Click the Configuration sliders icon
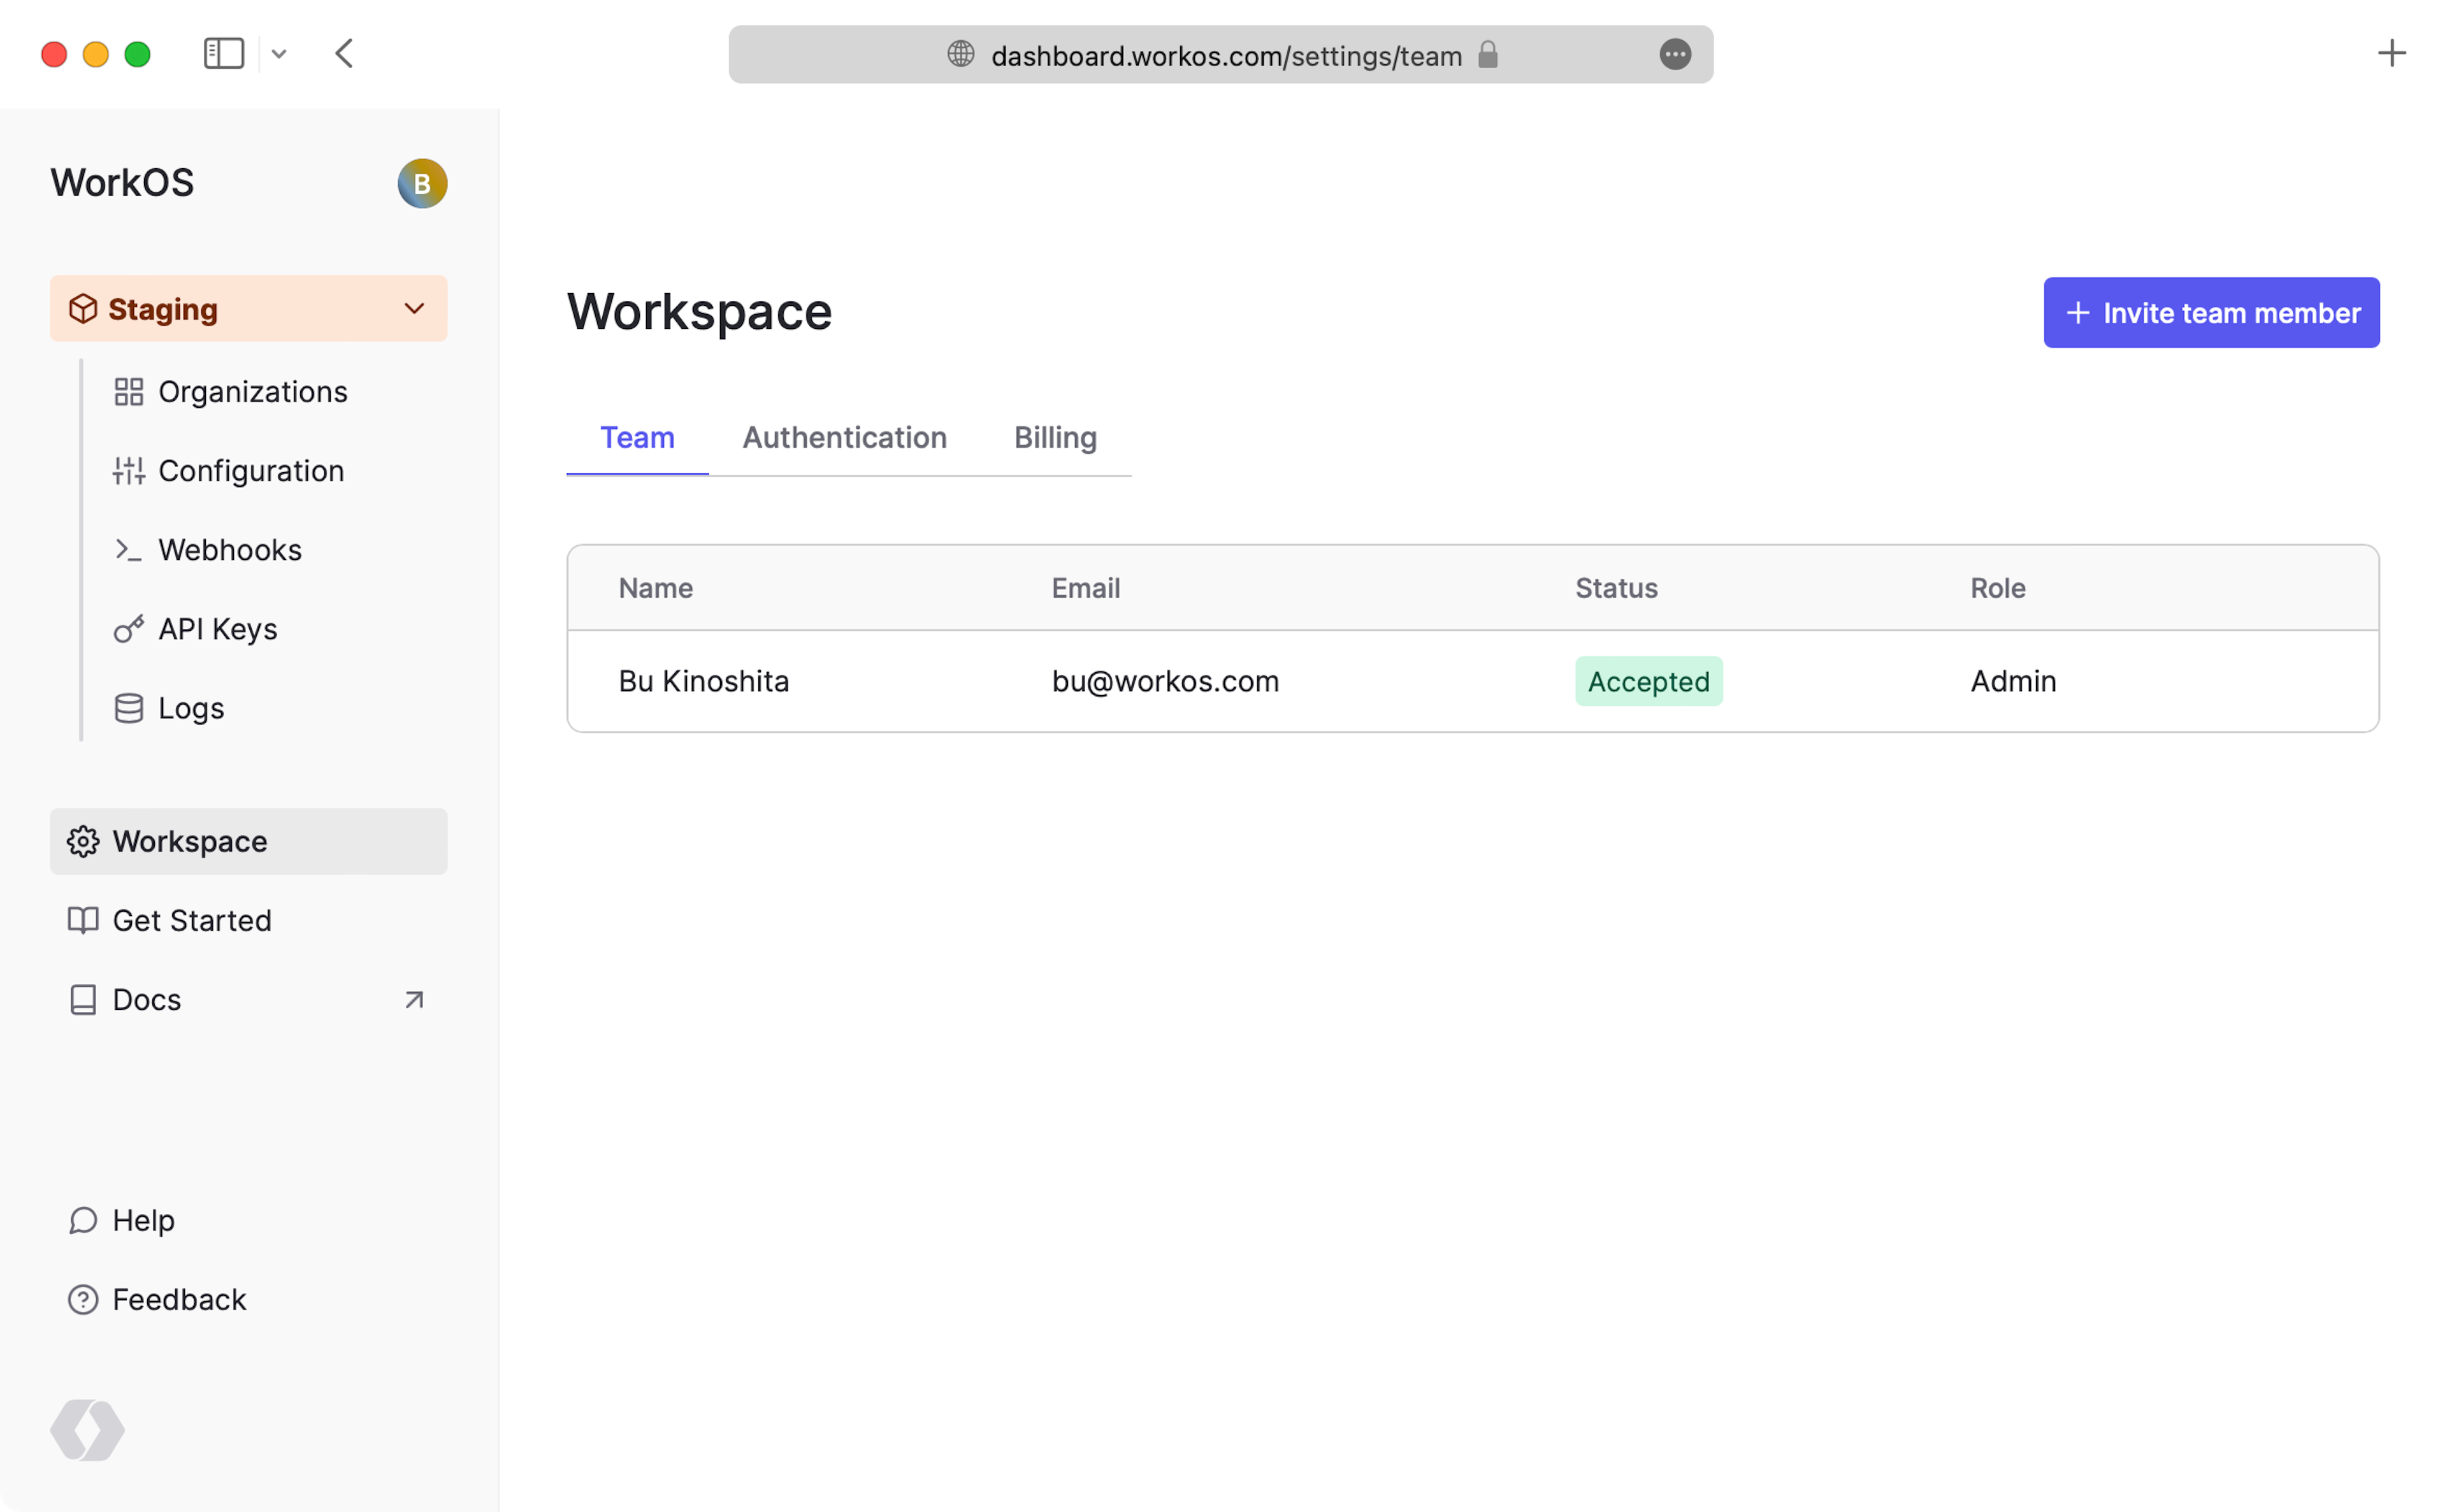Viewport: 2447px width, 1512px height. (129, 471)
